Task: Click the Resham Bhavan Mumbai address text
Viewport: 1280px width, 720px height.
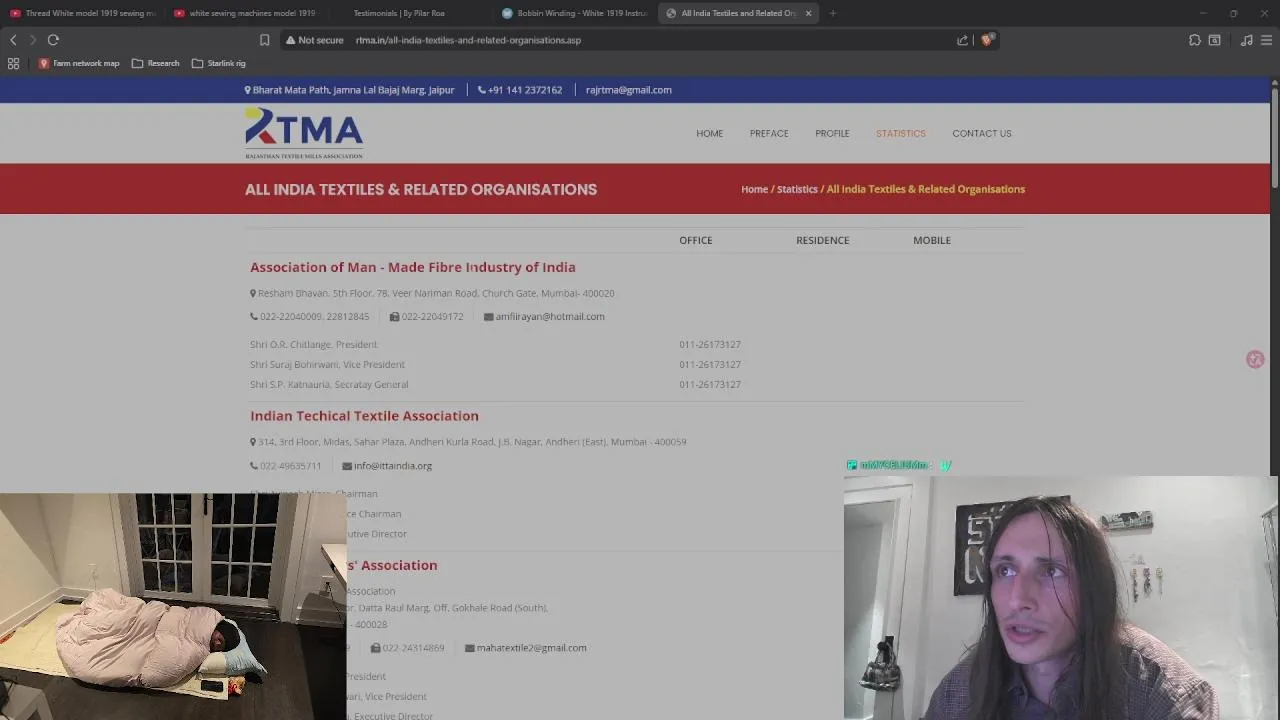Action: 436,293
